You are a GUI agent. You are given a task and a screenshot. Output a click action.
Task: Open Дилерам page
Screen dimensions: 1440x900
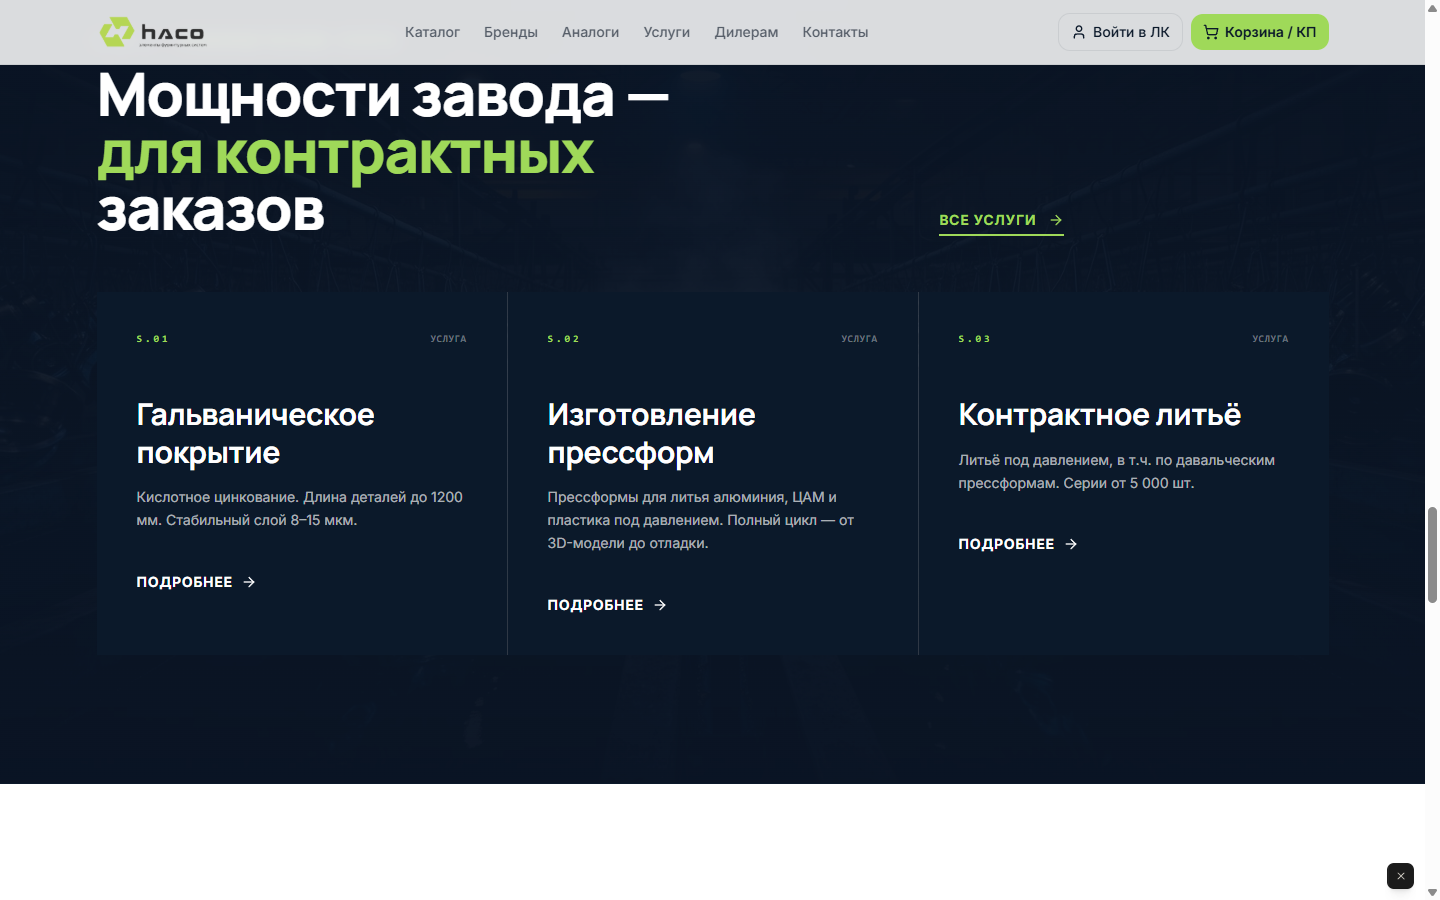click(746, 32)
